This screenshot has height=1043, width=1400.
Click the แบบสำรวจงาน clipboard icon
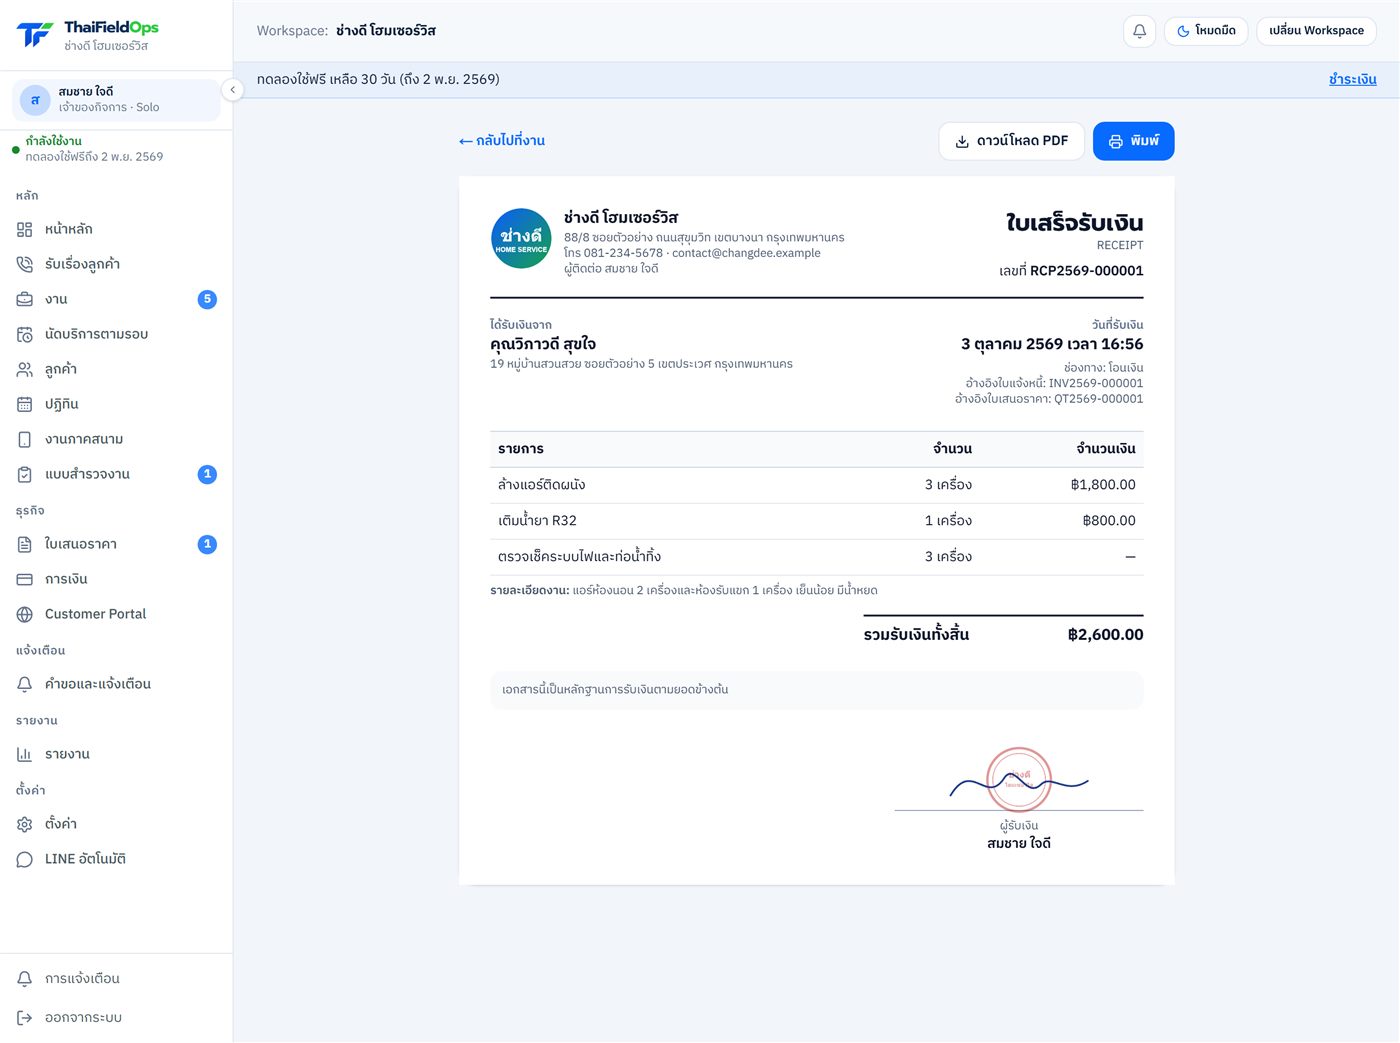pos(25,474)
